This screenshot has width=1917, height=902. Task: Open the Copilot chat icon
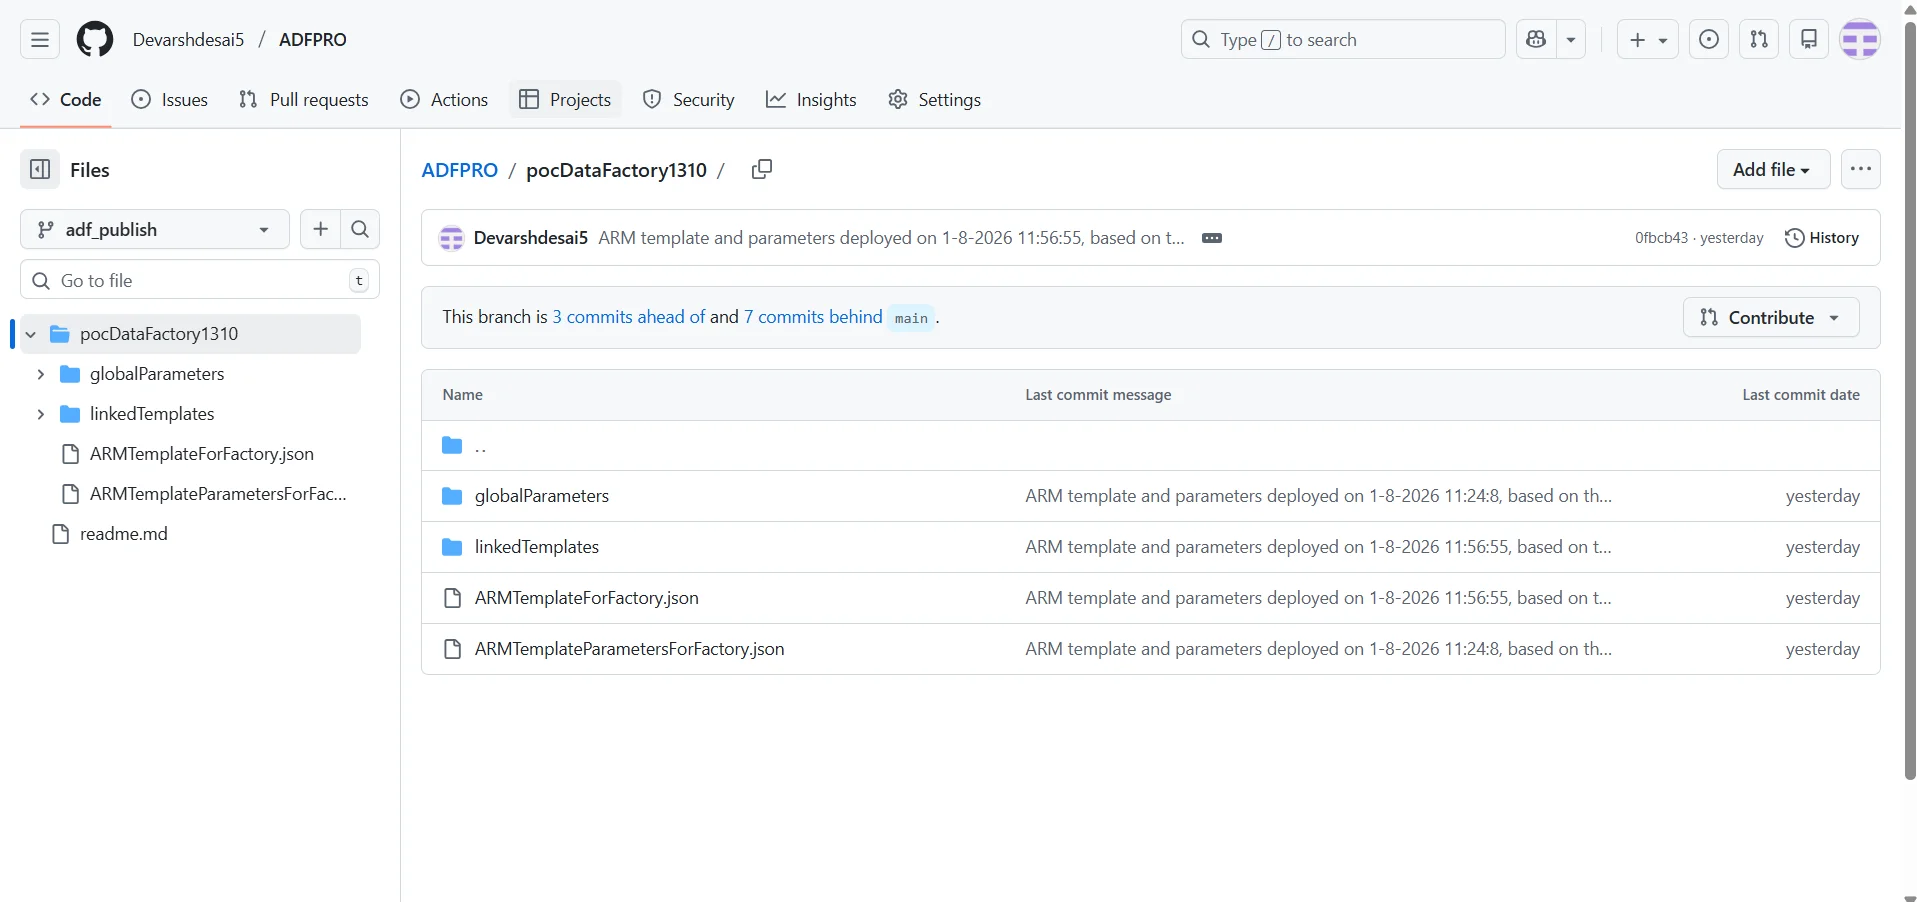point(1536,40)
